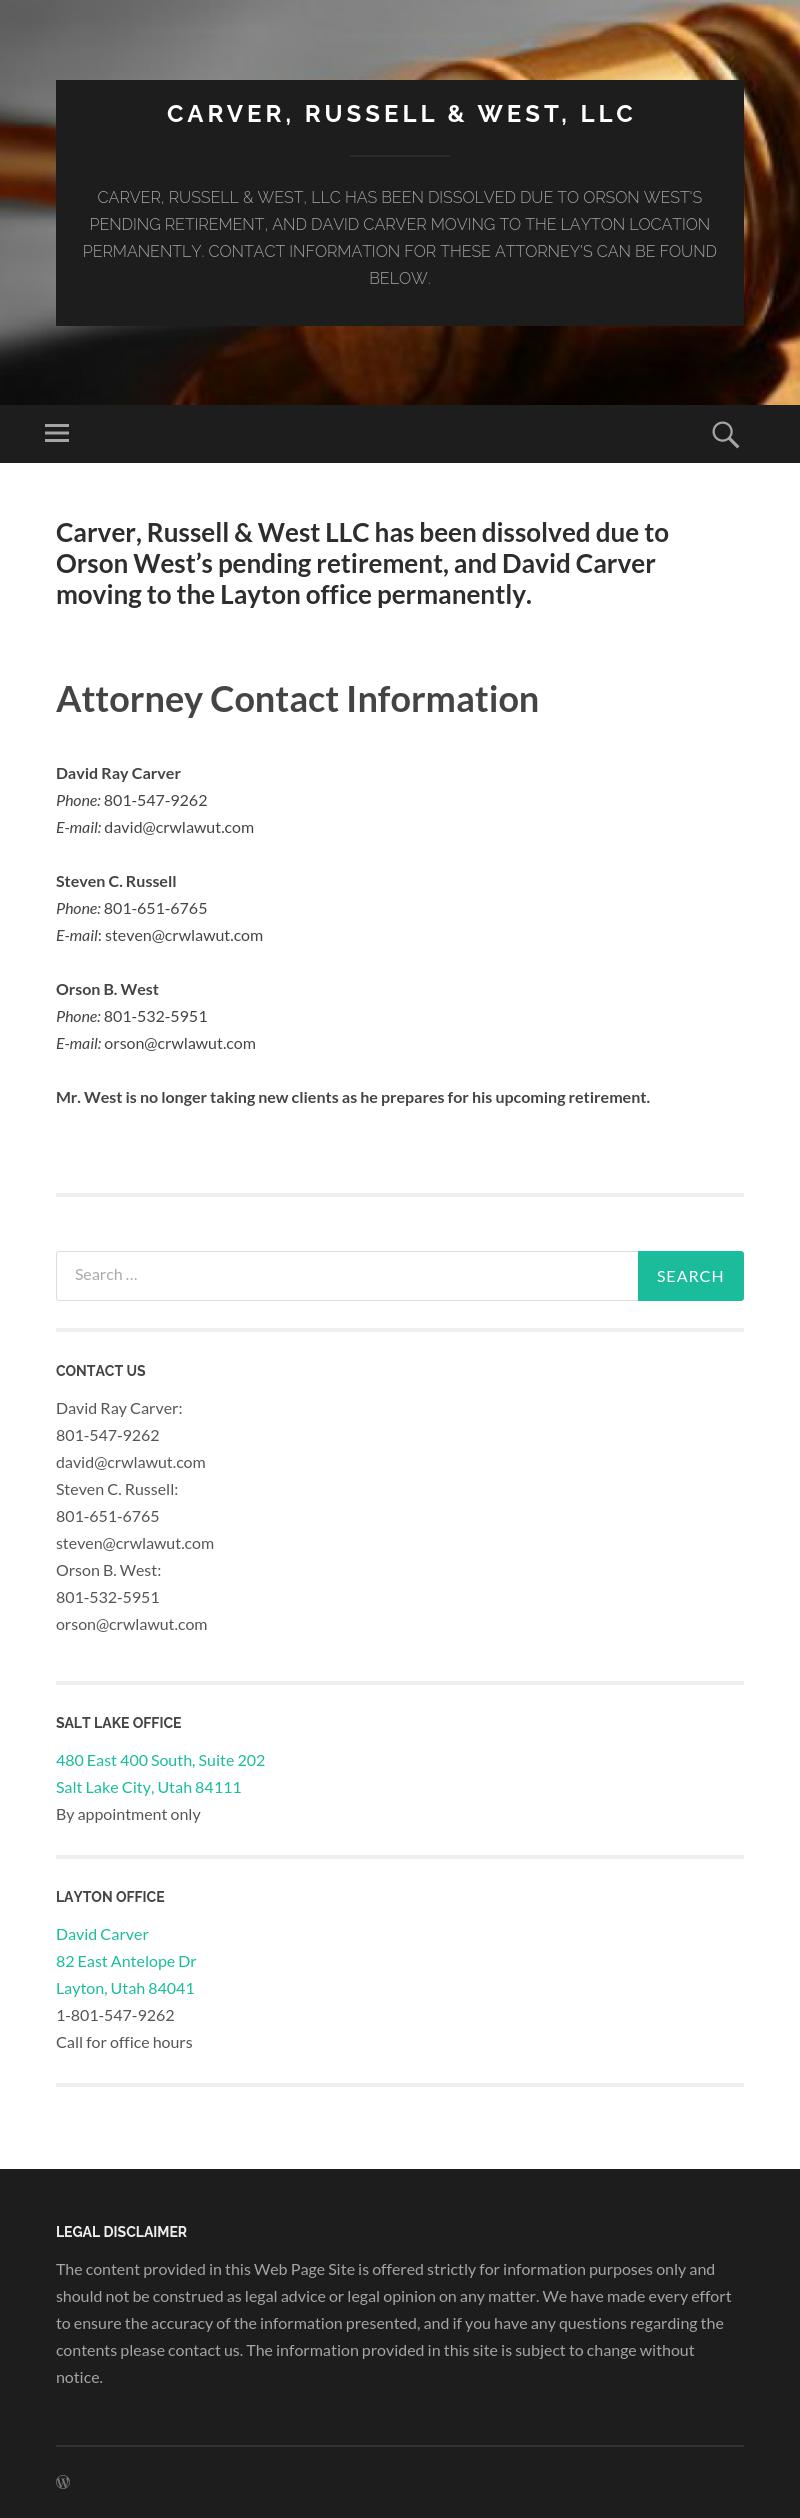Click the Contact Us widget heading
Screen dimensions: 800x2518
pos(101,1370)
